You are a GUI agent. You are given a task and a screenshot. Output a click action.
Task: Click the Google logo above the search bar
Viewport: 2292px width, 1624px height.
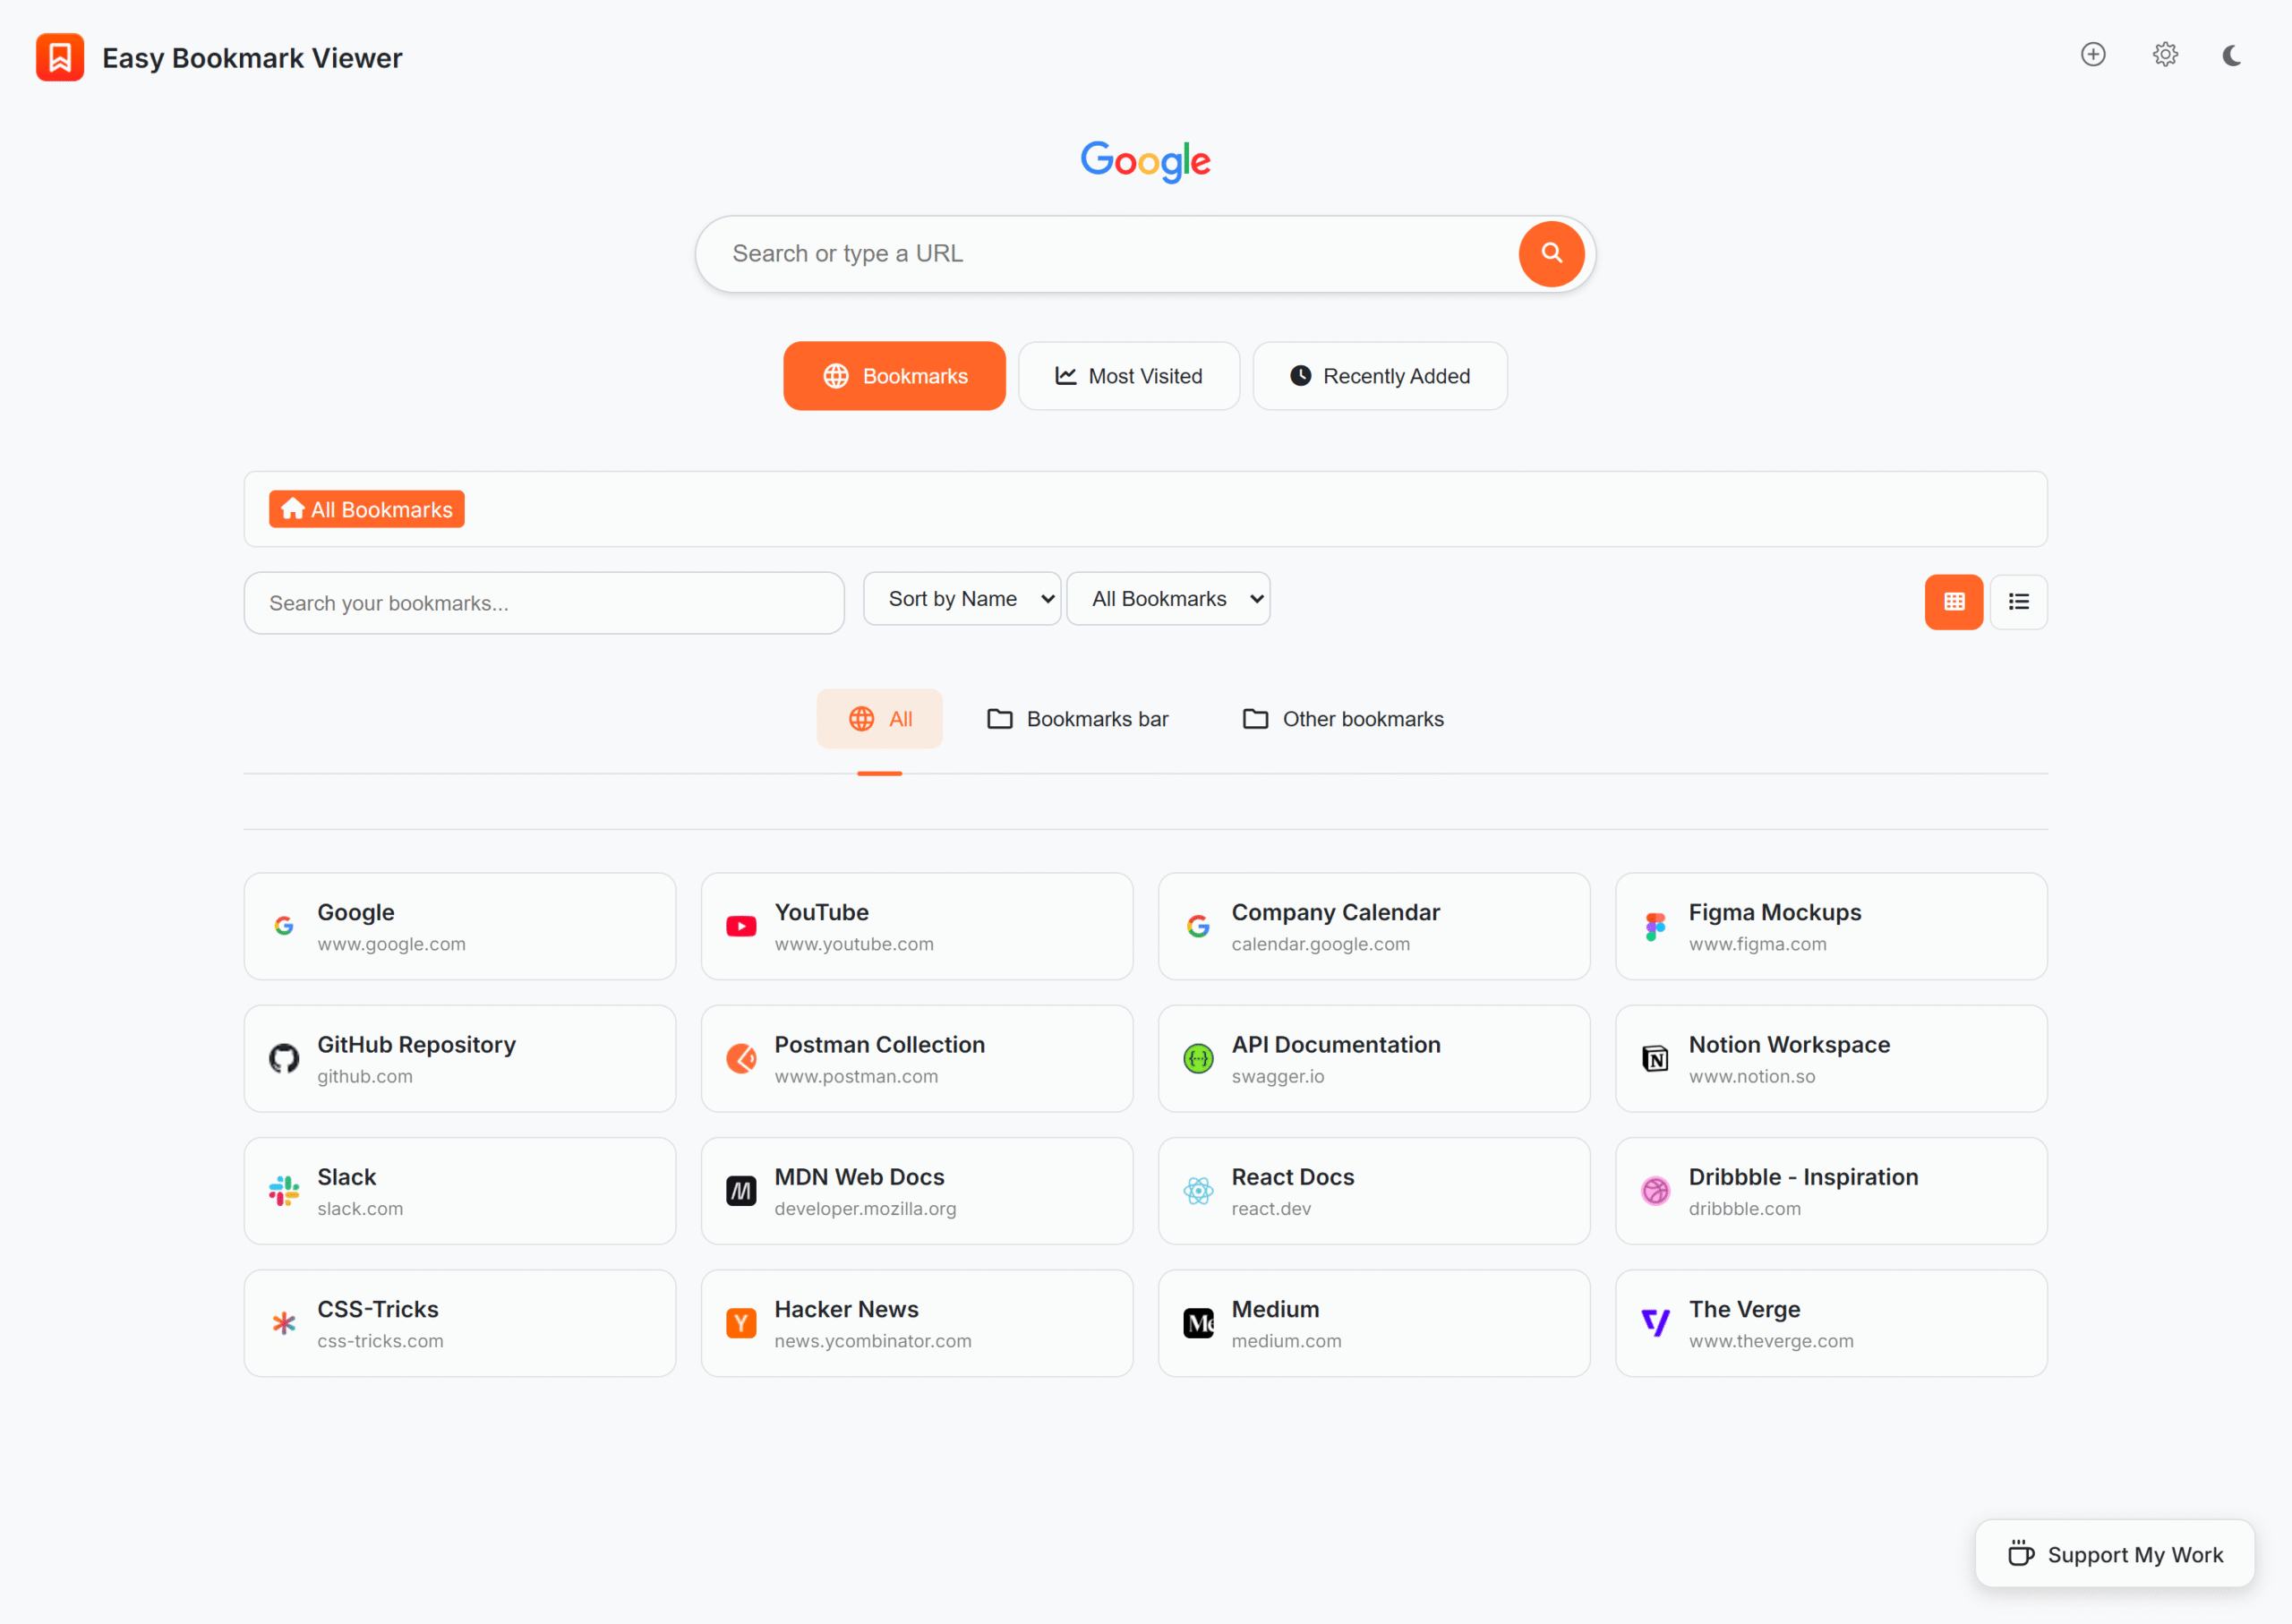coord(1146,161)
